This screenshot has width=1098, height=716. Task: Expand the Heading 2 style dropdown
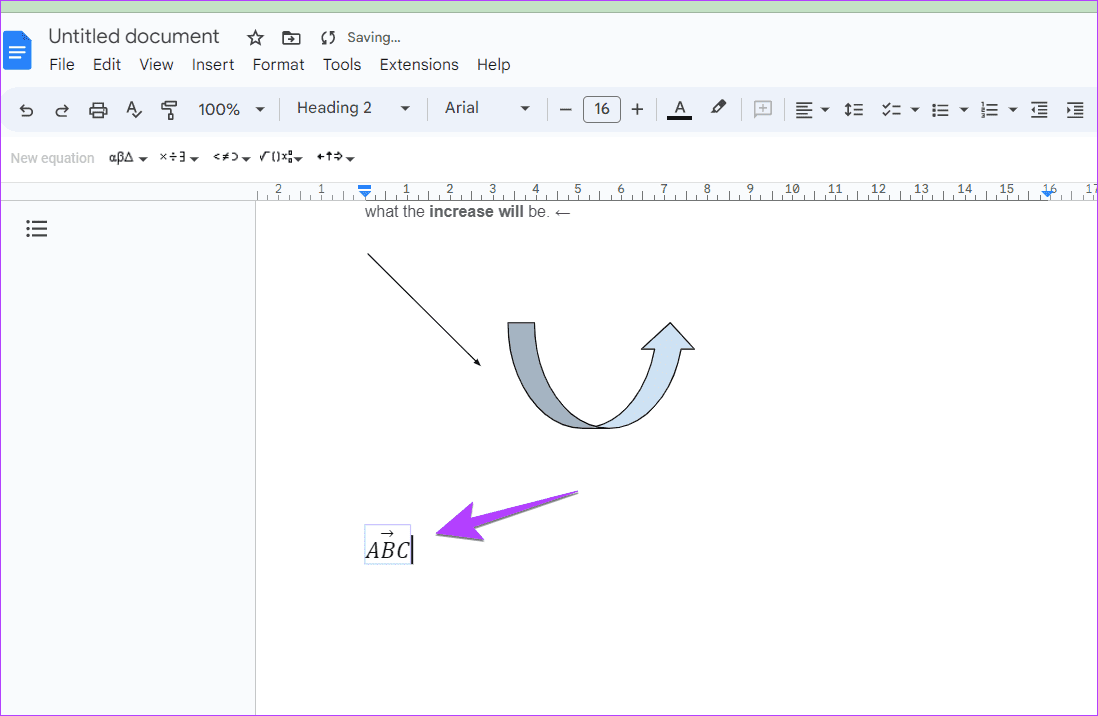click(x=353, y=108)
